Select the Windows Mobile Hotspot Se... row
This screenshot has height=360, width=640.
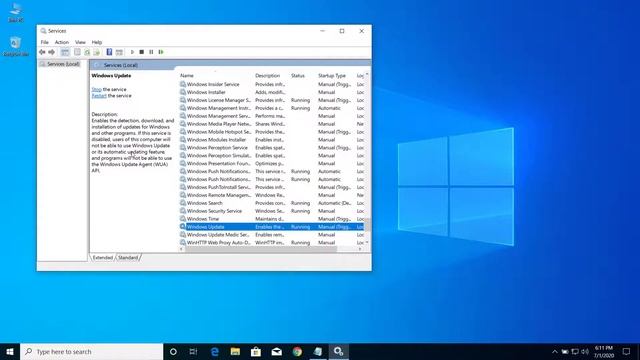[271, 132]
